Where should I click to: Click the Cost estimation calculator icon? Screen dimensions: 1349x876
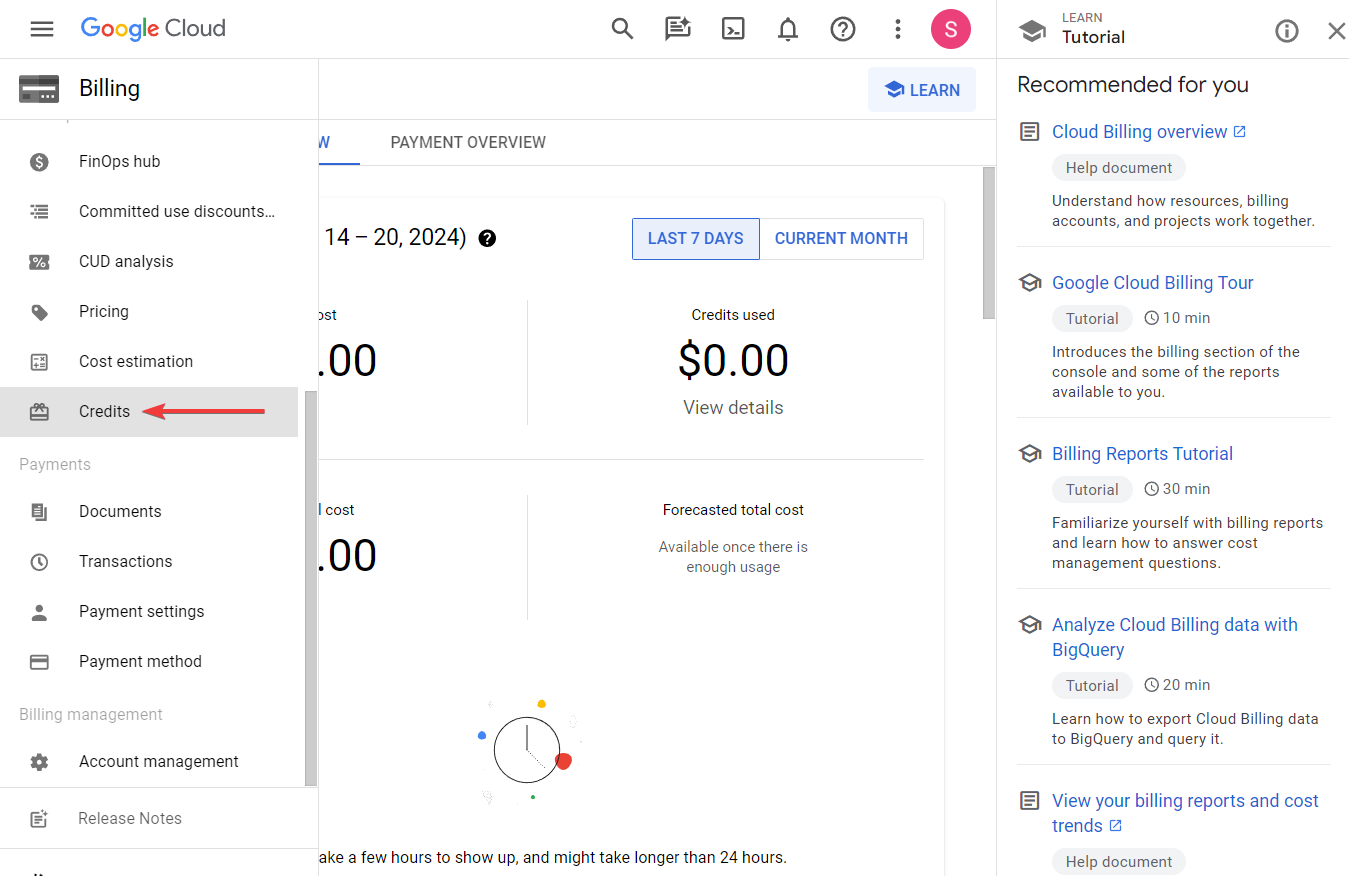(x=39, y=361)
